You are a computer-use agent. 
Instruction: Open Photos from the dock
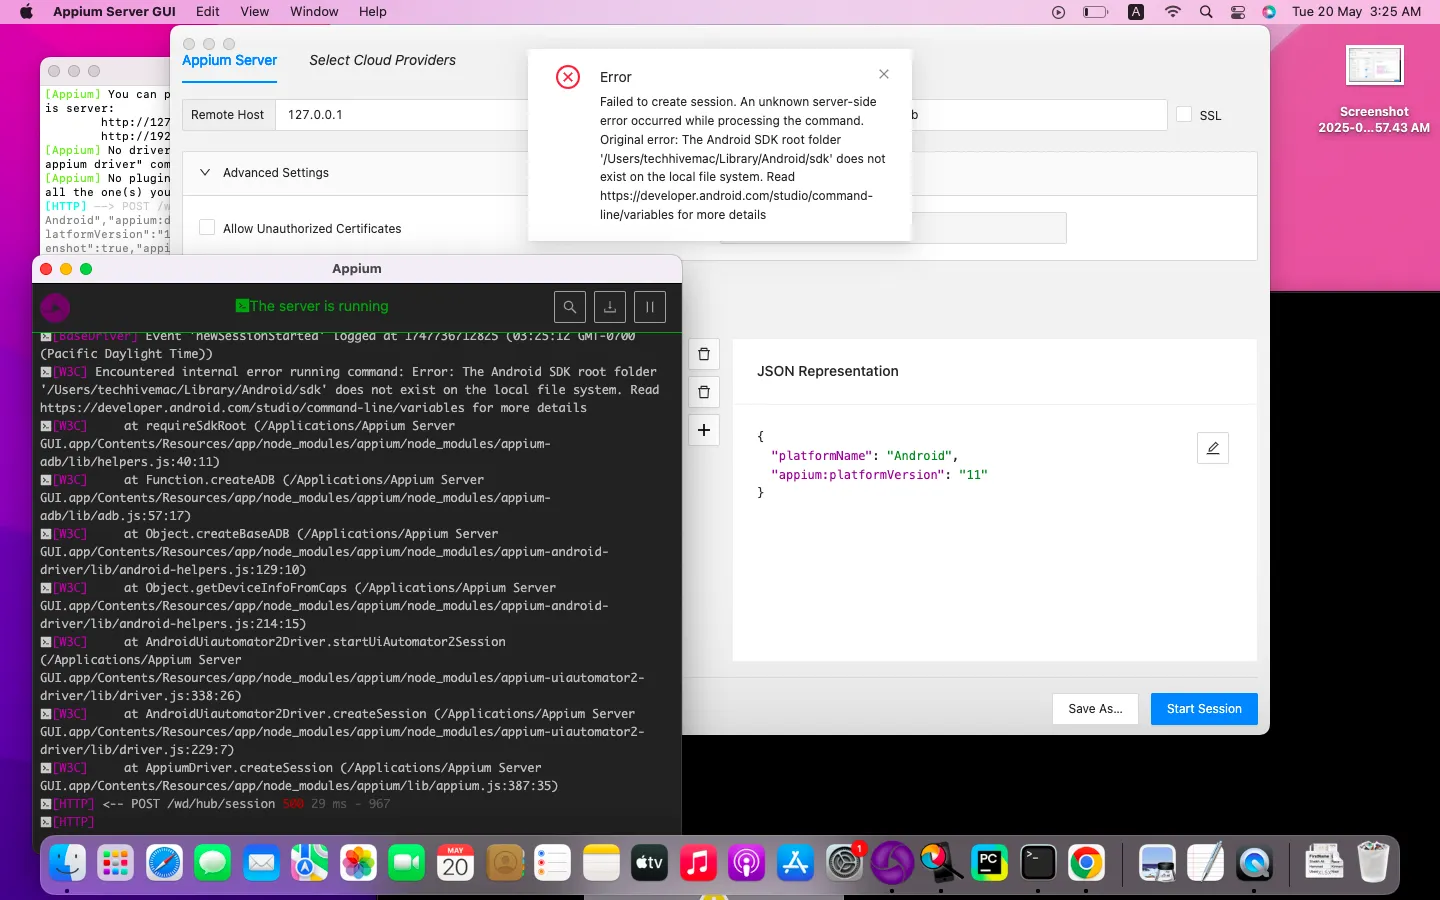[x=358, y=862]
